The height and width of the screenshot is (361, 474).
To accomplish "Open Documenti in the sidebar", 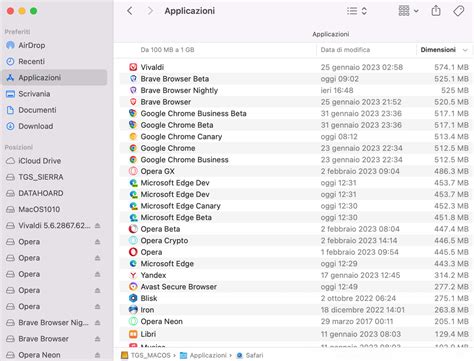I will (54, 110).
